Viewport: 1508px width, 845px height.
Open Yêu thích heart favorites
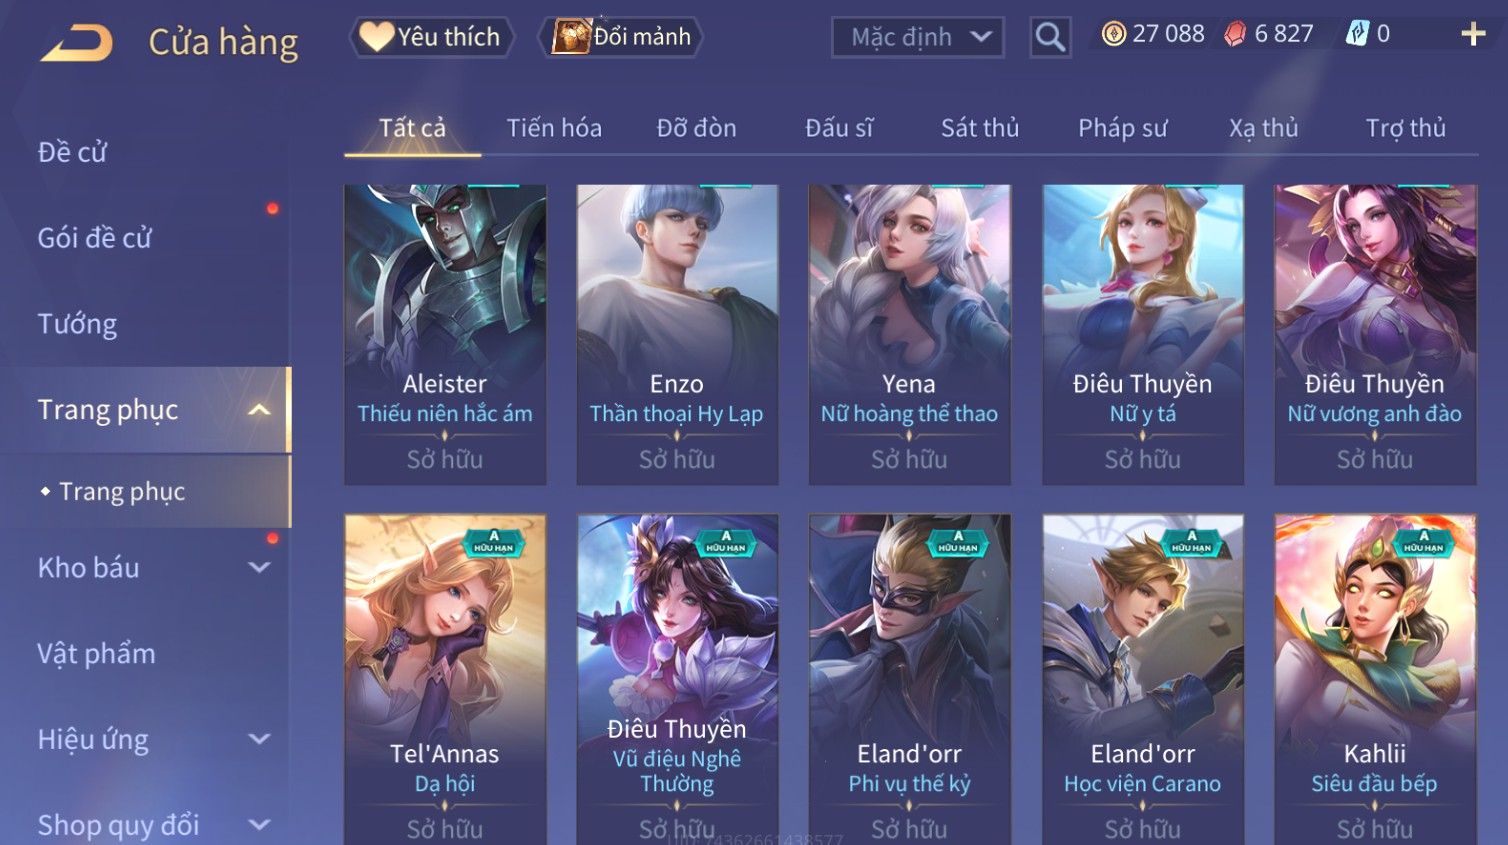tap(432, 37)
